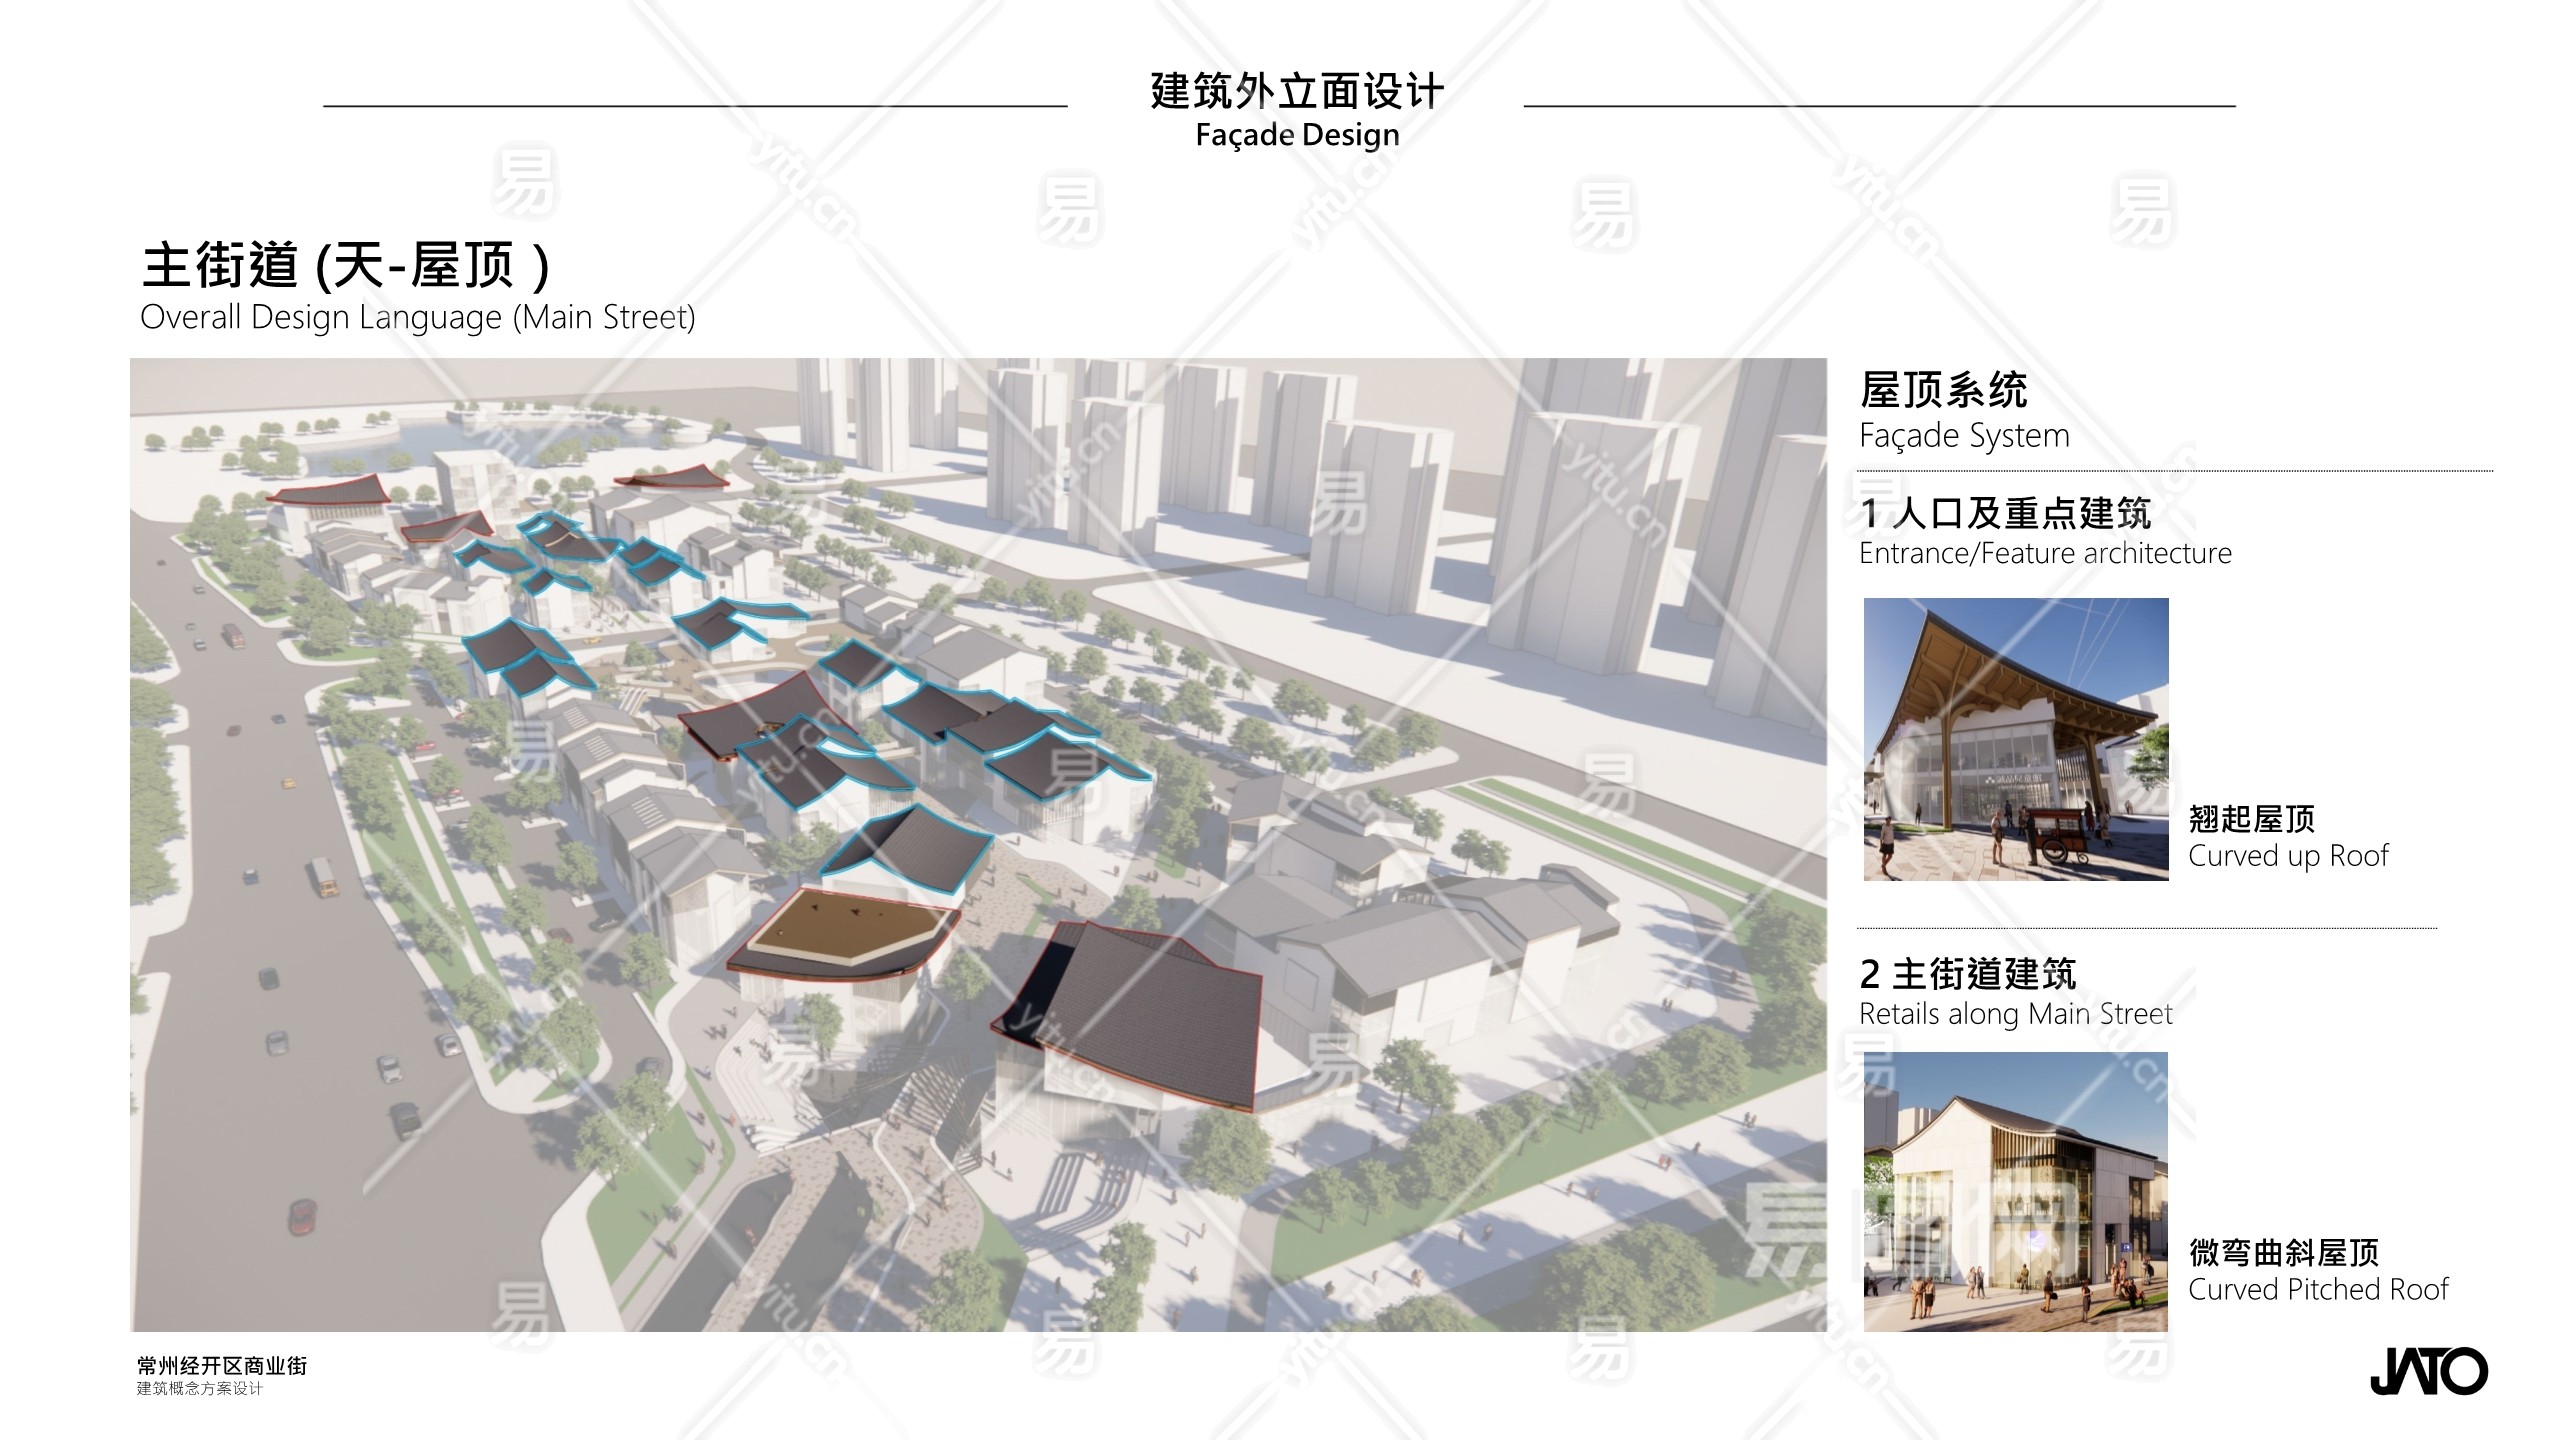Click the 翘起屋顶 label
Screen dimensions: 2560x1440
pos(2251,819)
